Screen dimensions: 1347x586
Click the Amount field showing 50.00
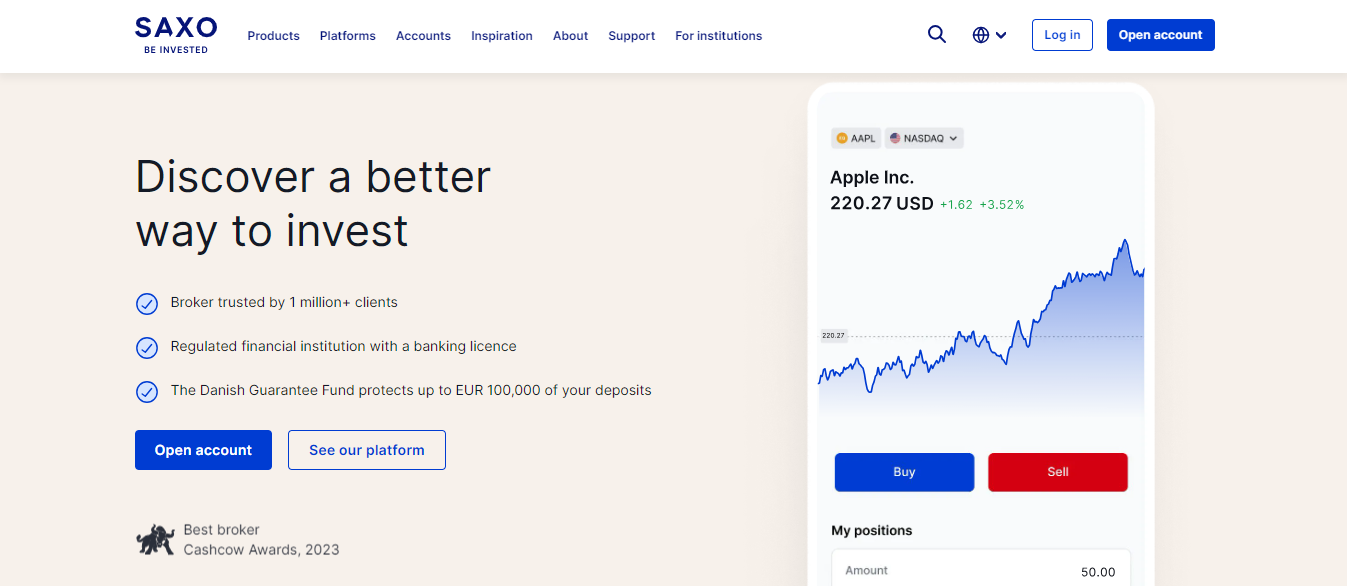coord(980,569)
